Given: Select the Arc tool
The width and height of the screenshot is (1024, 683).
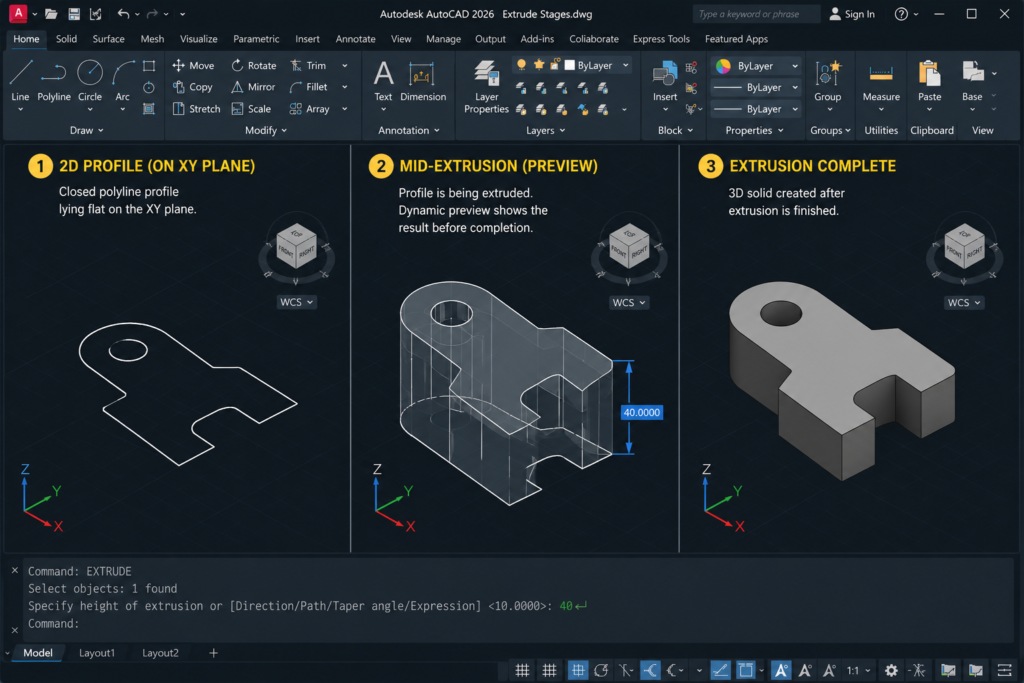Looking at the screenshot, I should click(x=122, y=80).
